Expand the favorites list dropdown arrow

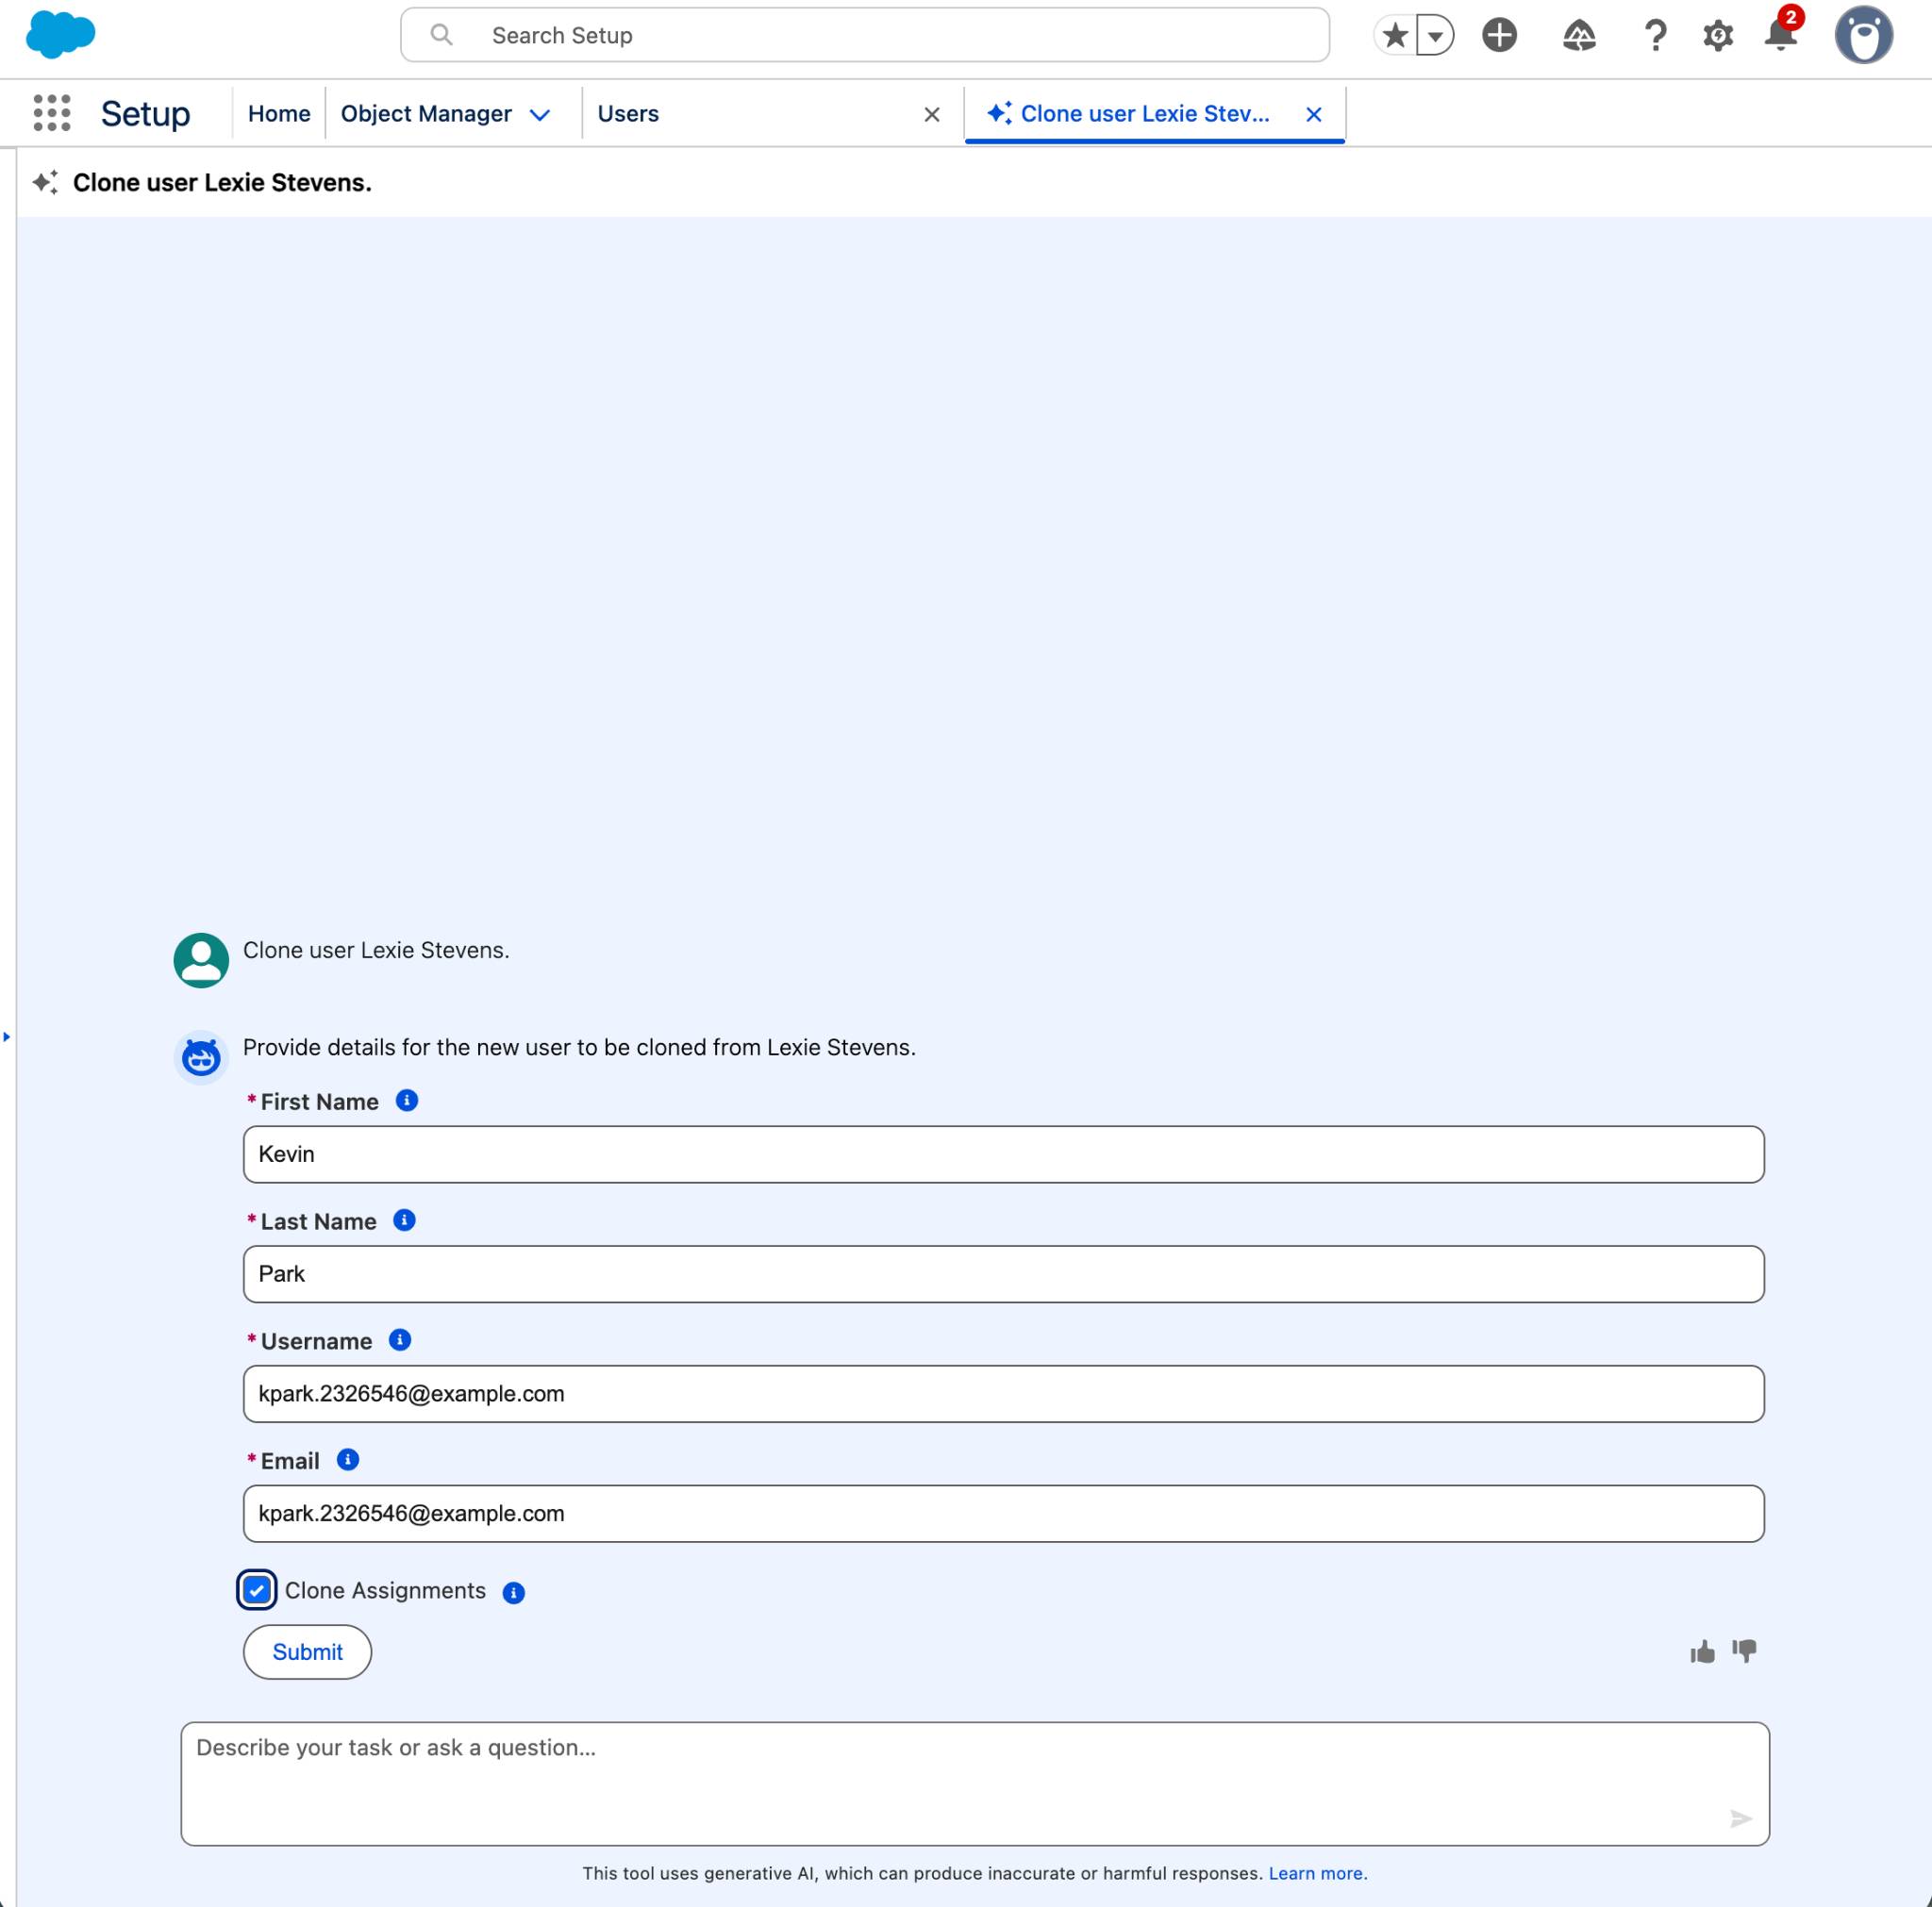point(1435,36)
